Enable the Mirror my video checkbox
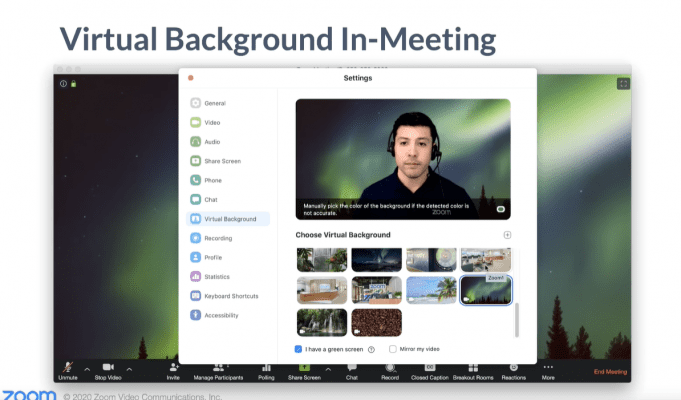 pyautogui.click(x=393, y=349)
